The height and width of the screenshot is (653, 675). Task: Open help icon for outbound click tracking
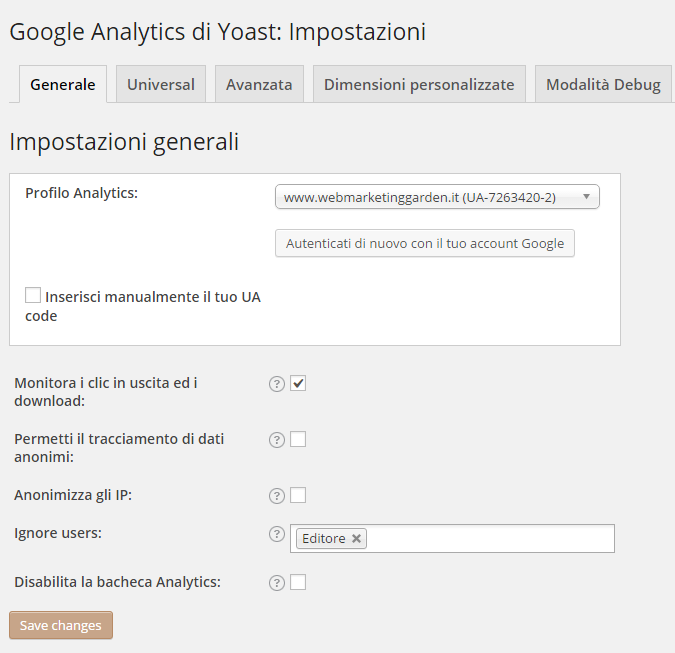coord(277,384)
